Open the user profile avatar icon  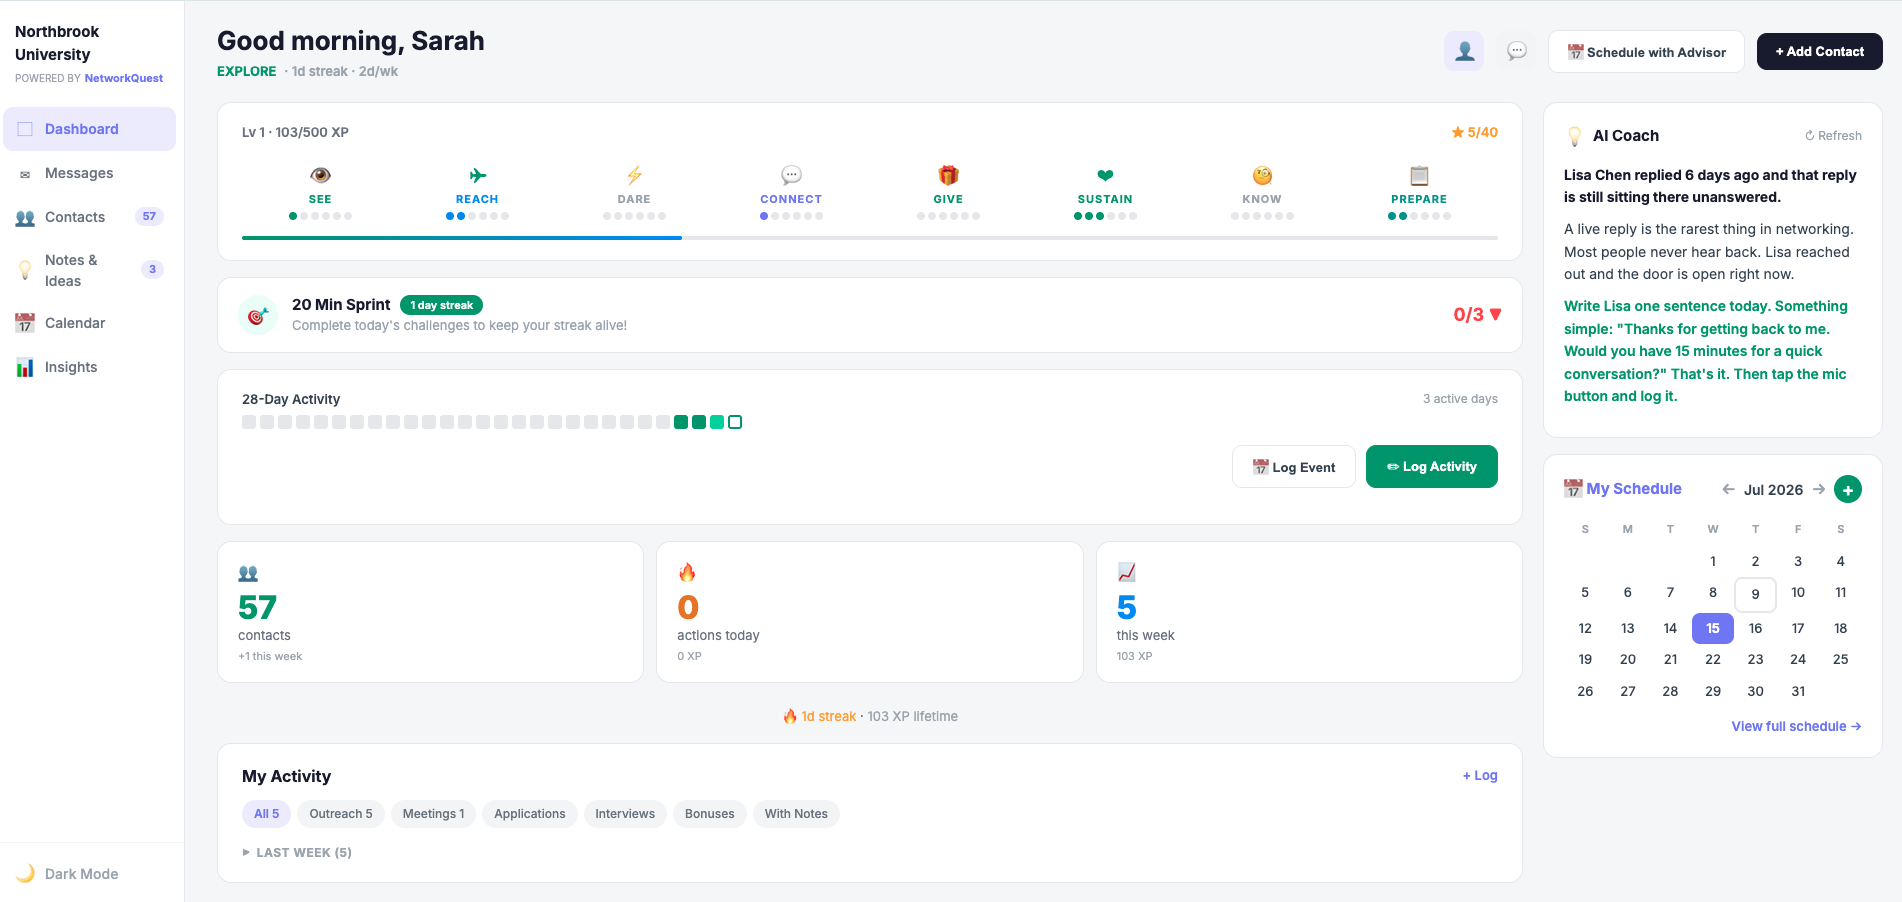click(1464, 51)
